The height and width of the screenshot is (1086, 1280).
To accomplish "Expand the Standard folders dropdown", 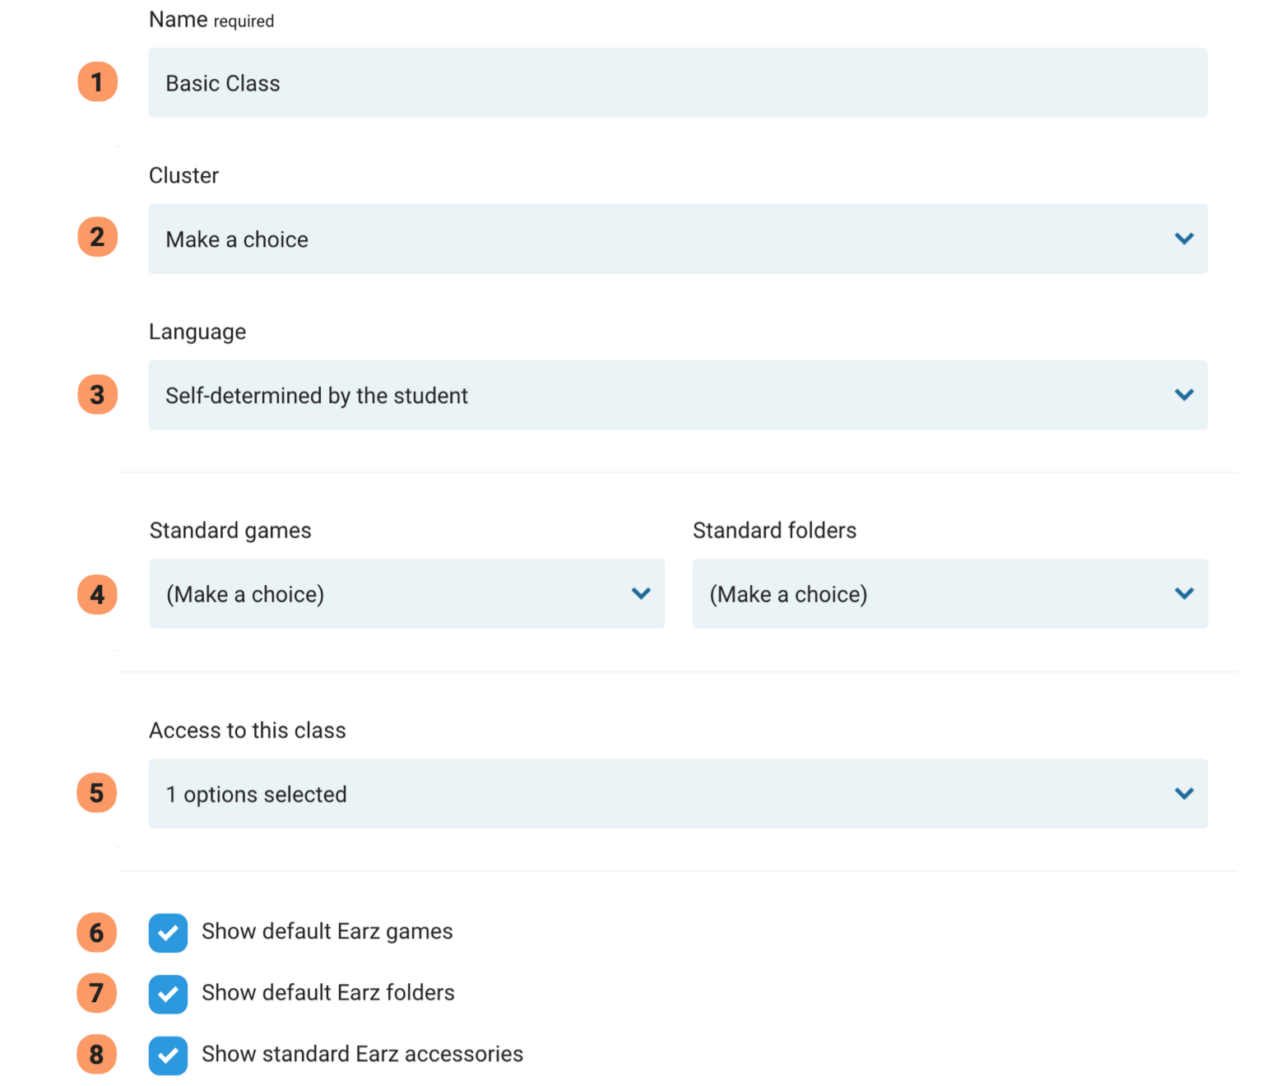I will 950,593.
